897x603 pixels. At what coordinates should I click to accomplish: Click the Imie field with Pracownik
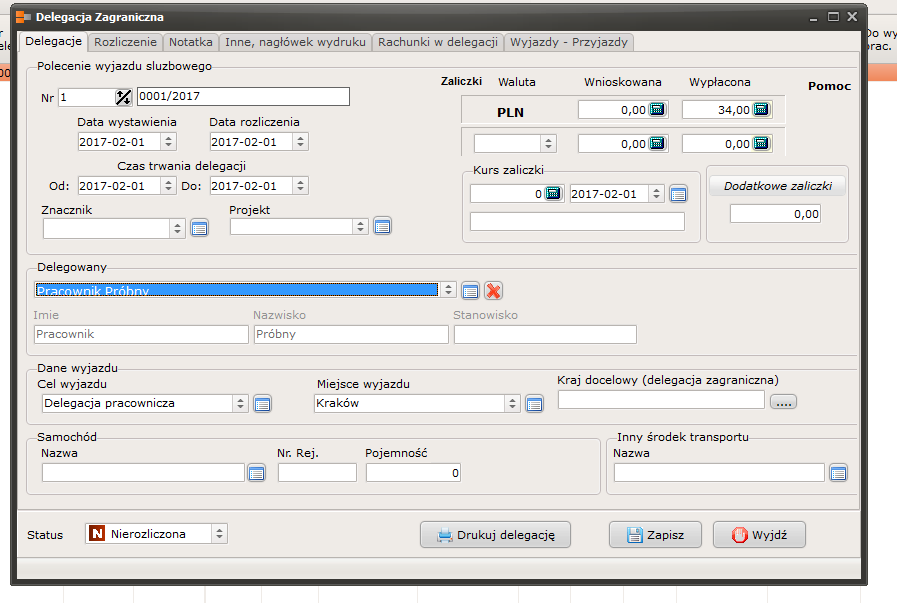(x=141, y=335)
